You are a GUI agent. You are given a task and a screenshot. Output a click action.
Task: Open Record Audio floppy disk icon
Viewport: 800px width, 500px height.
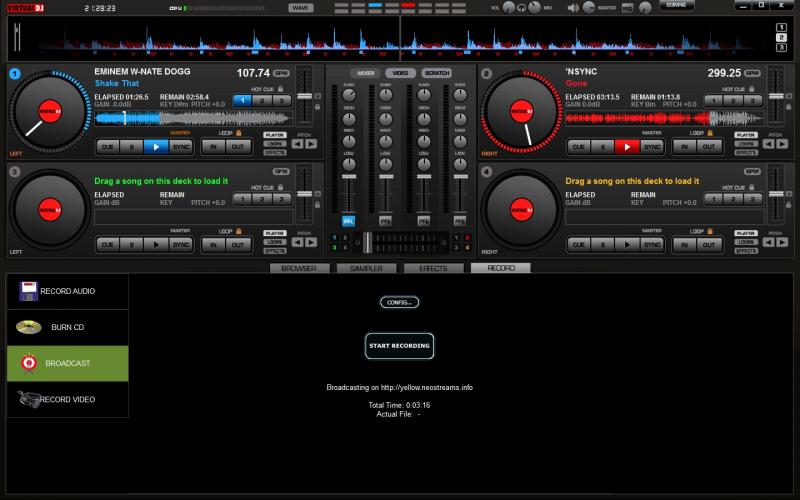pos(28,291)
